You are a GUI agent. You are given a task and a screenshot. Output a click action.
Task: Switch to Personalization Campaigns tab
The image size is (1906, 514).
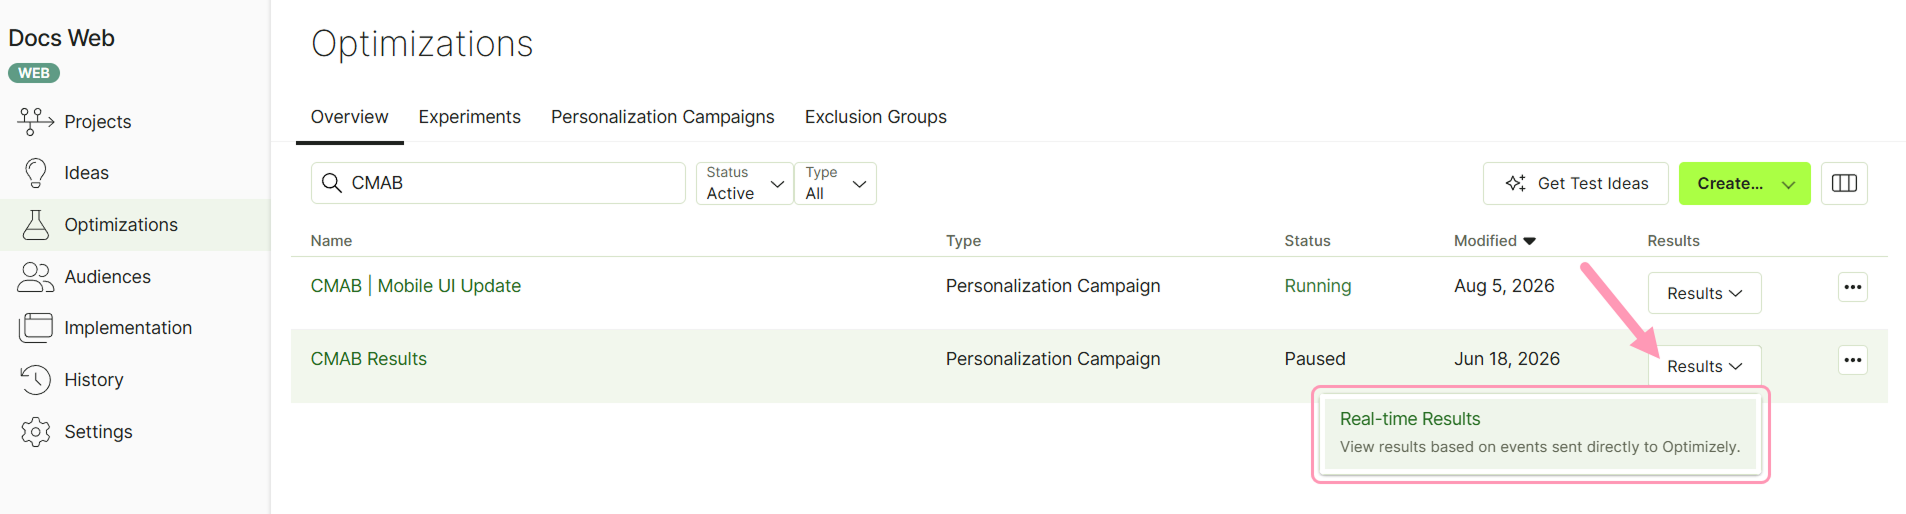[662, 117]
